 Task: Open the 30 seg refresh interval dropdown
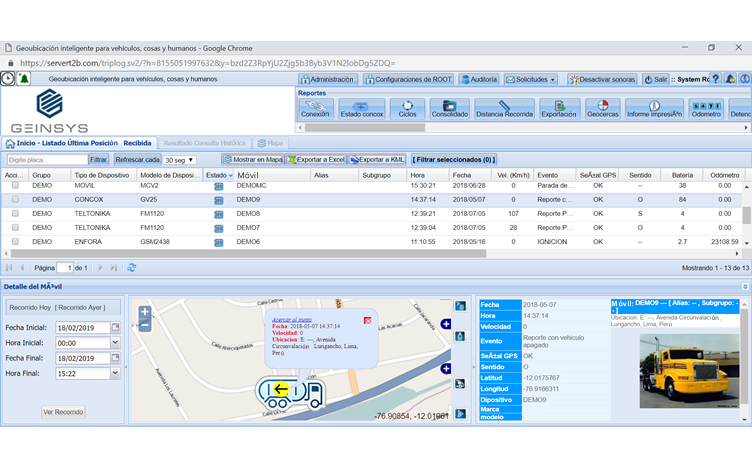click(180, 160)
